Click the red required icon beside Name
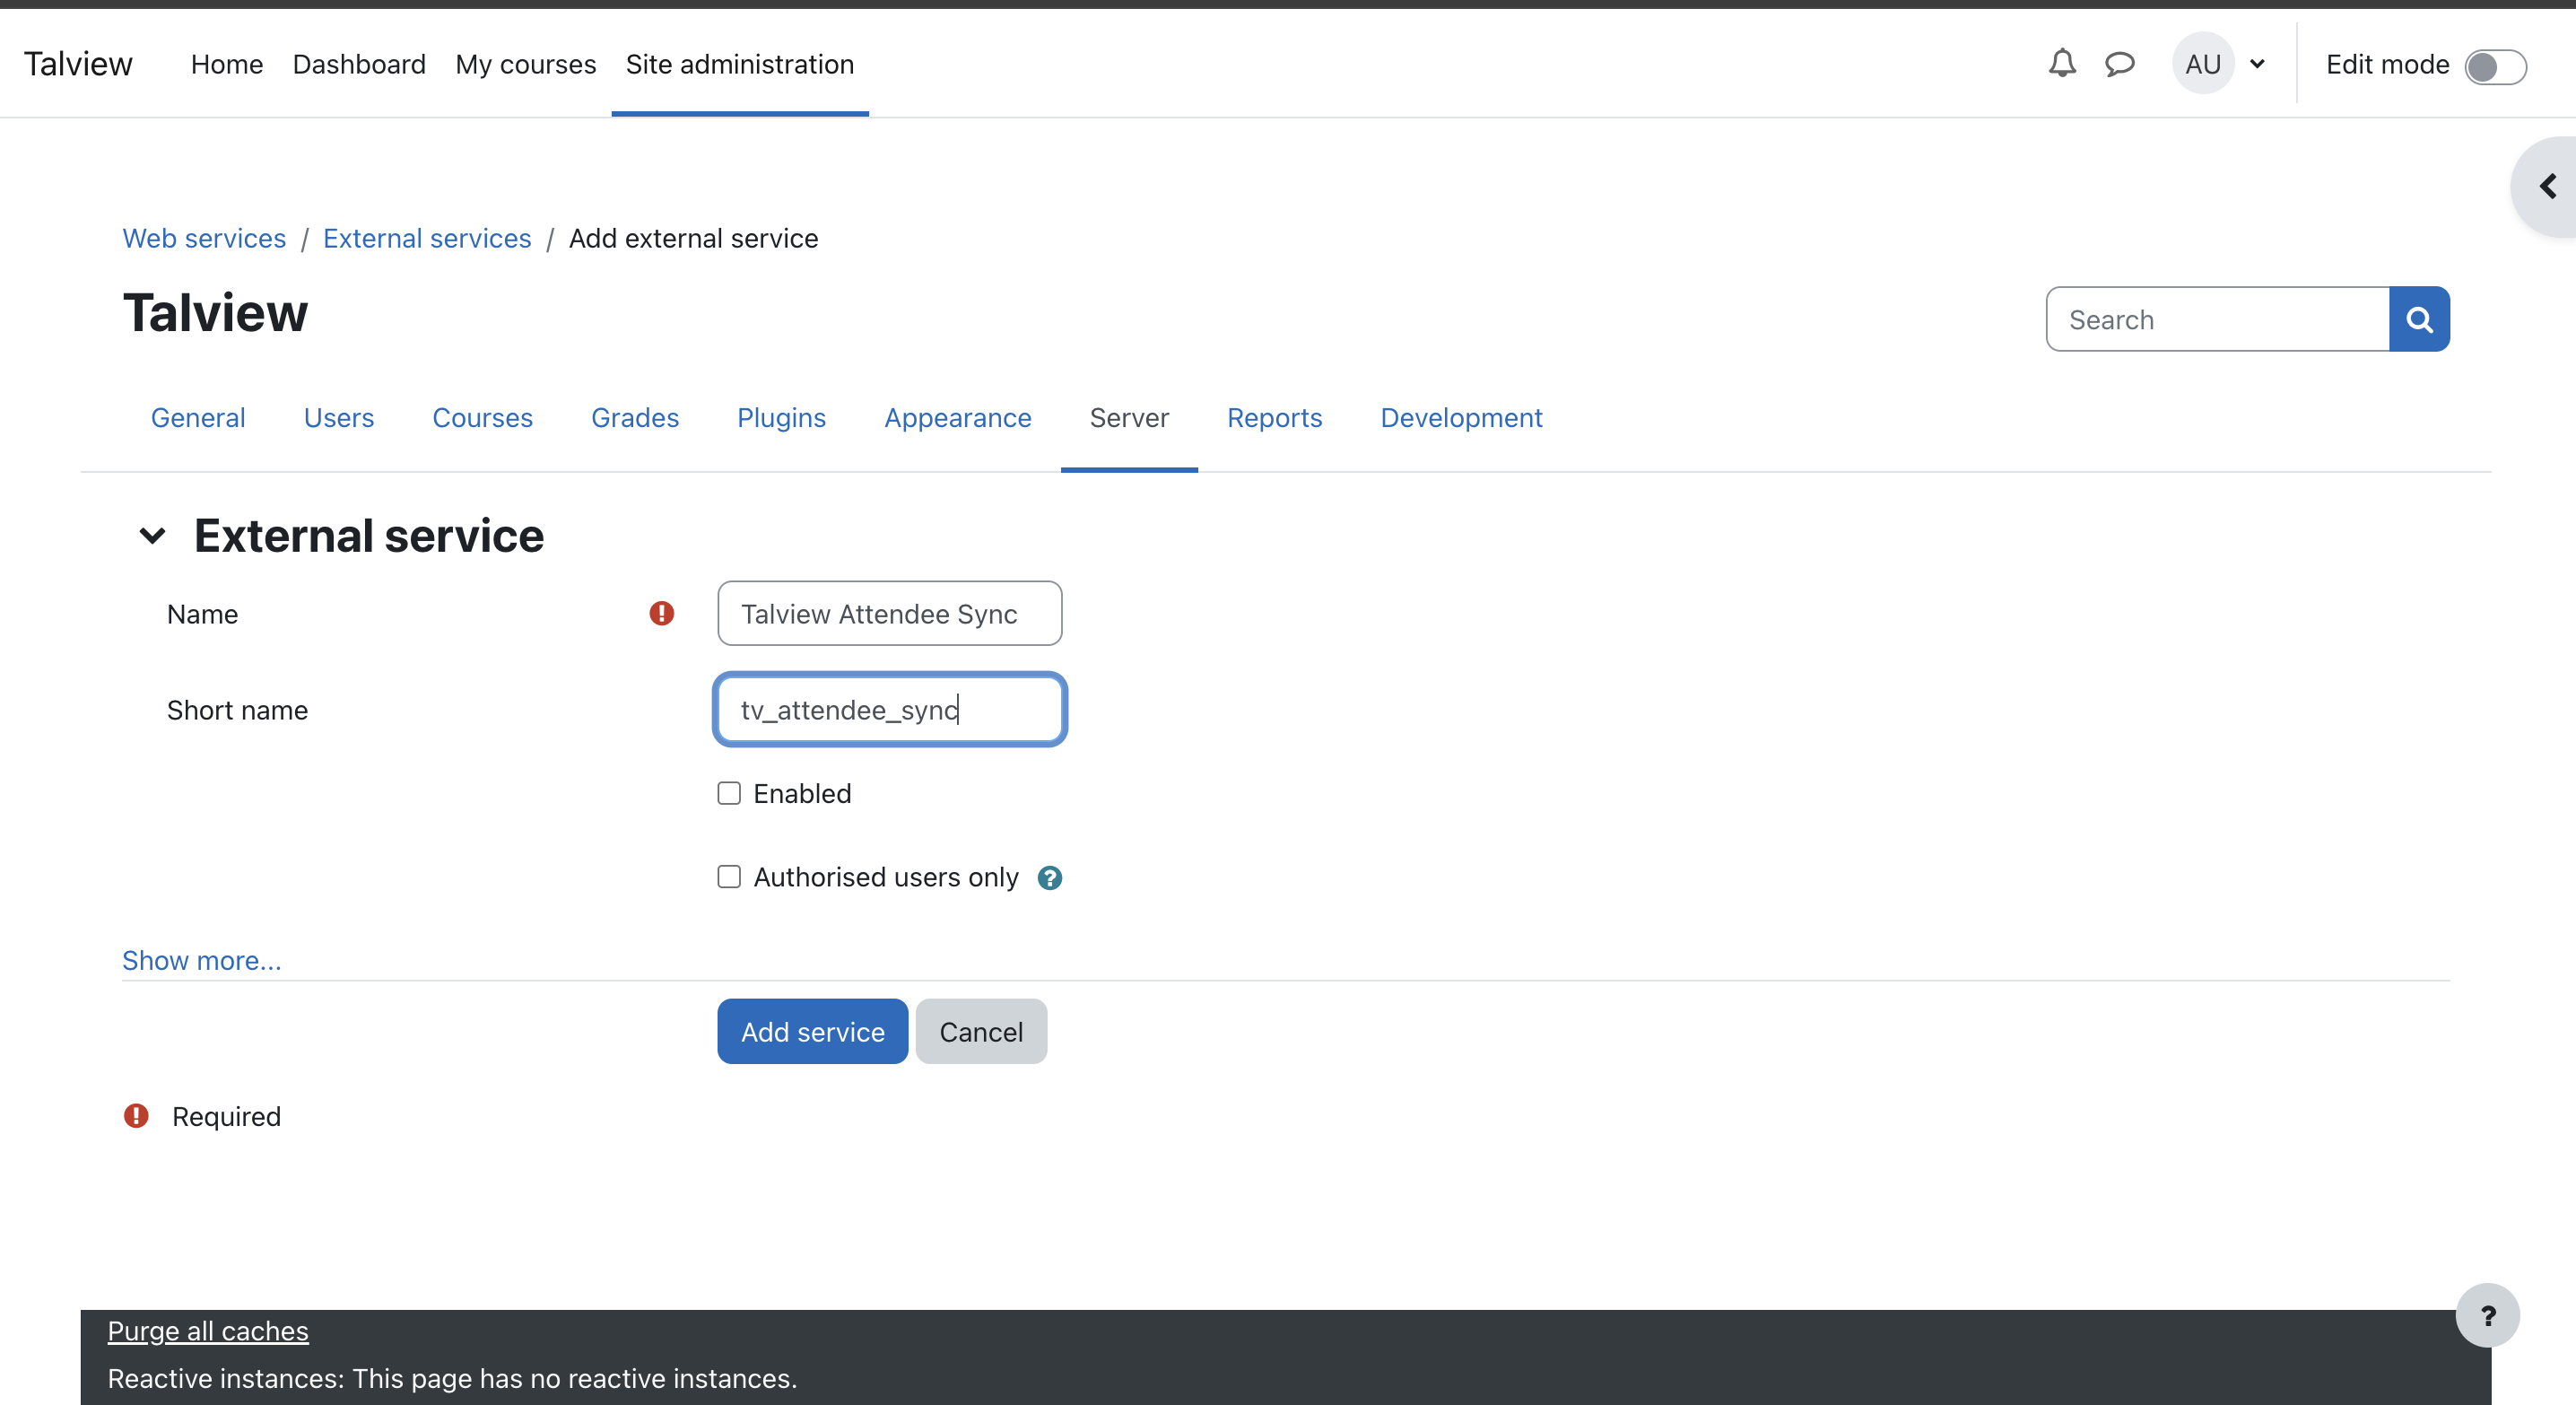Screen dimensions: 2576x1405 (x=661, y=613)
